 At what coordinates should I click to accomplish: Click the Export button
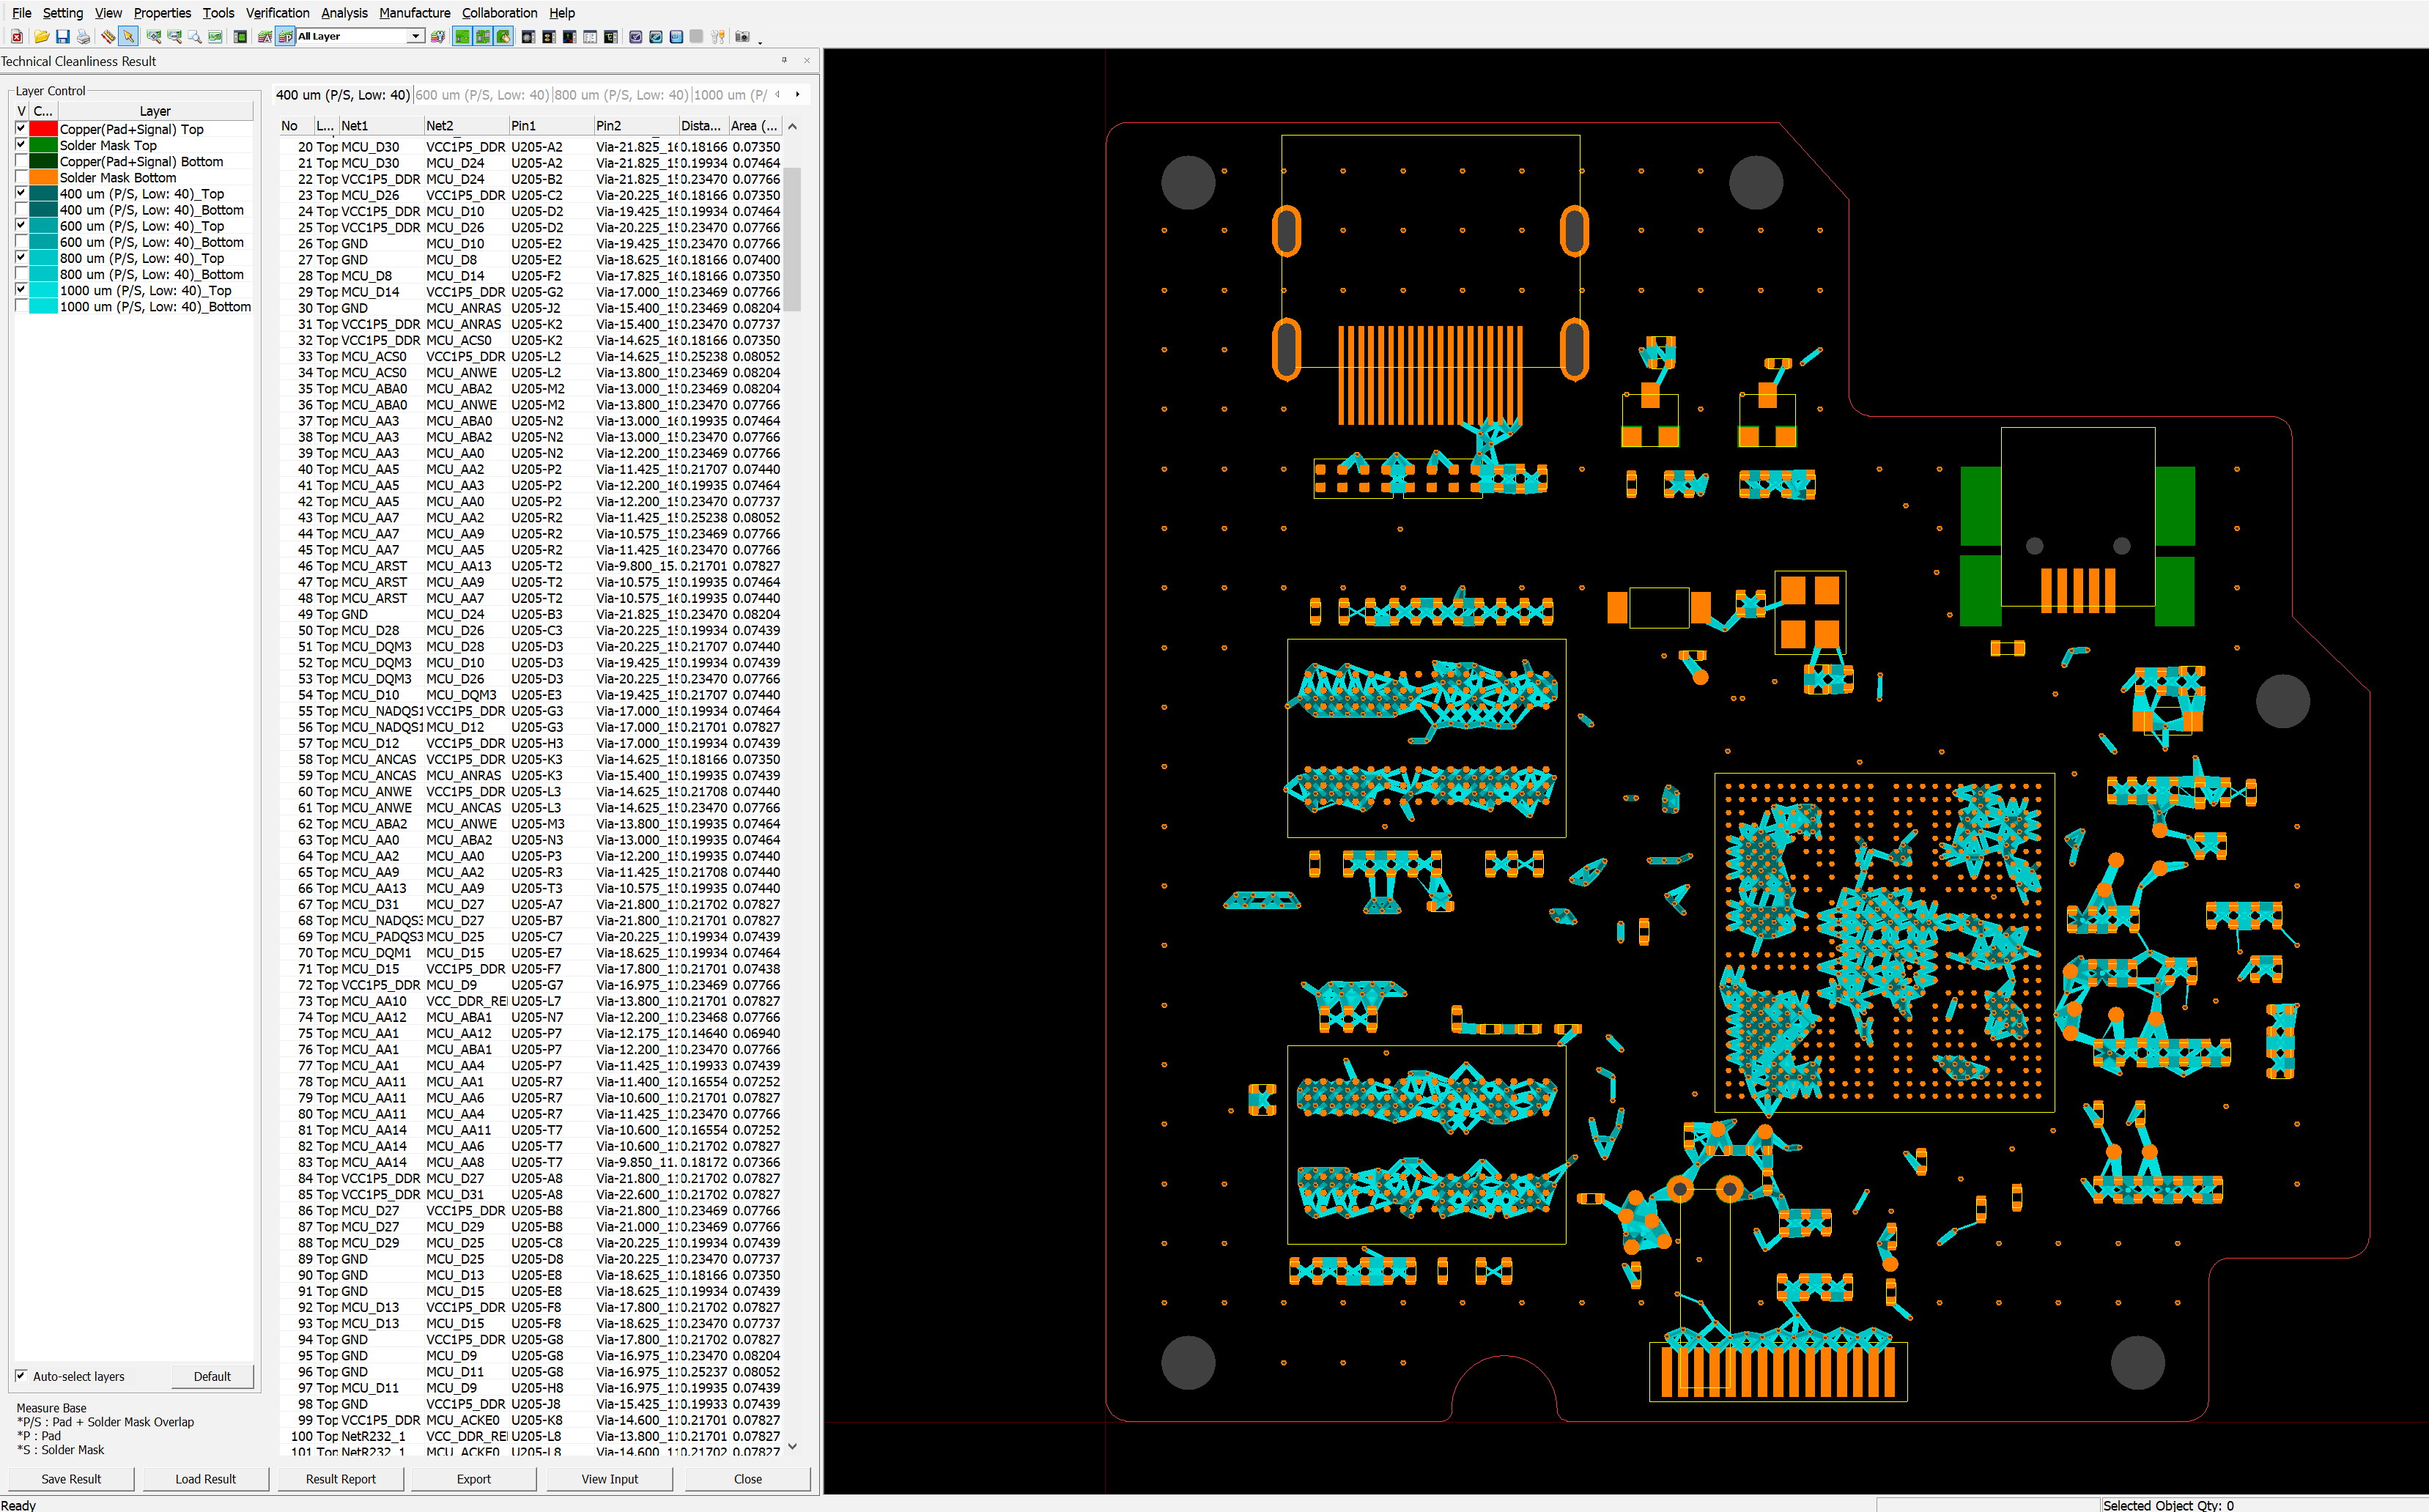[473, 1479]
